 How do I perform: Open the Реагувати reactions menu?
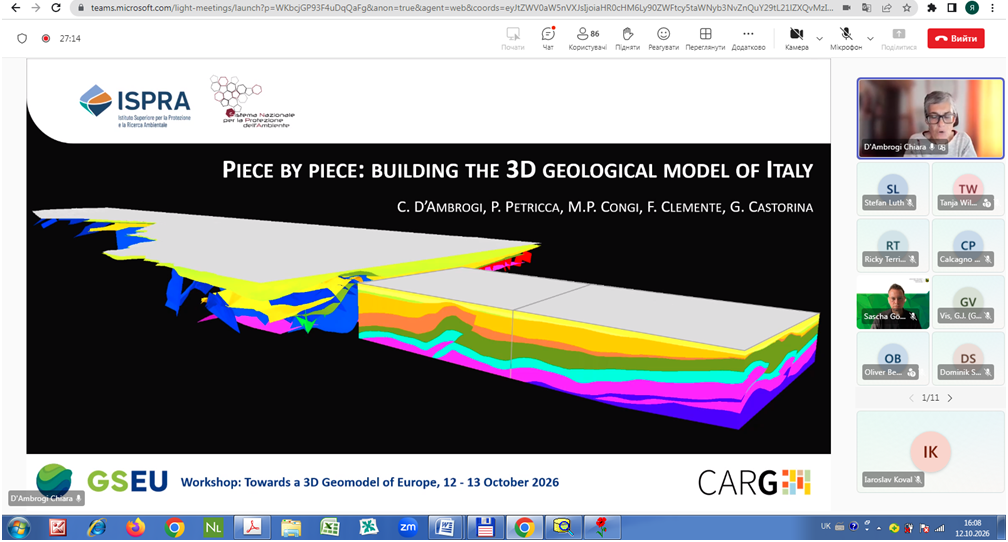point(663,39)
